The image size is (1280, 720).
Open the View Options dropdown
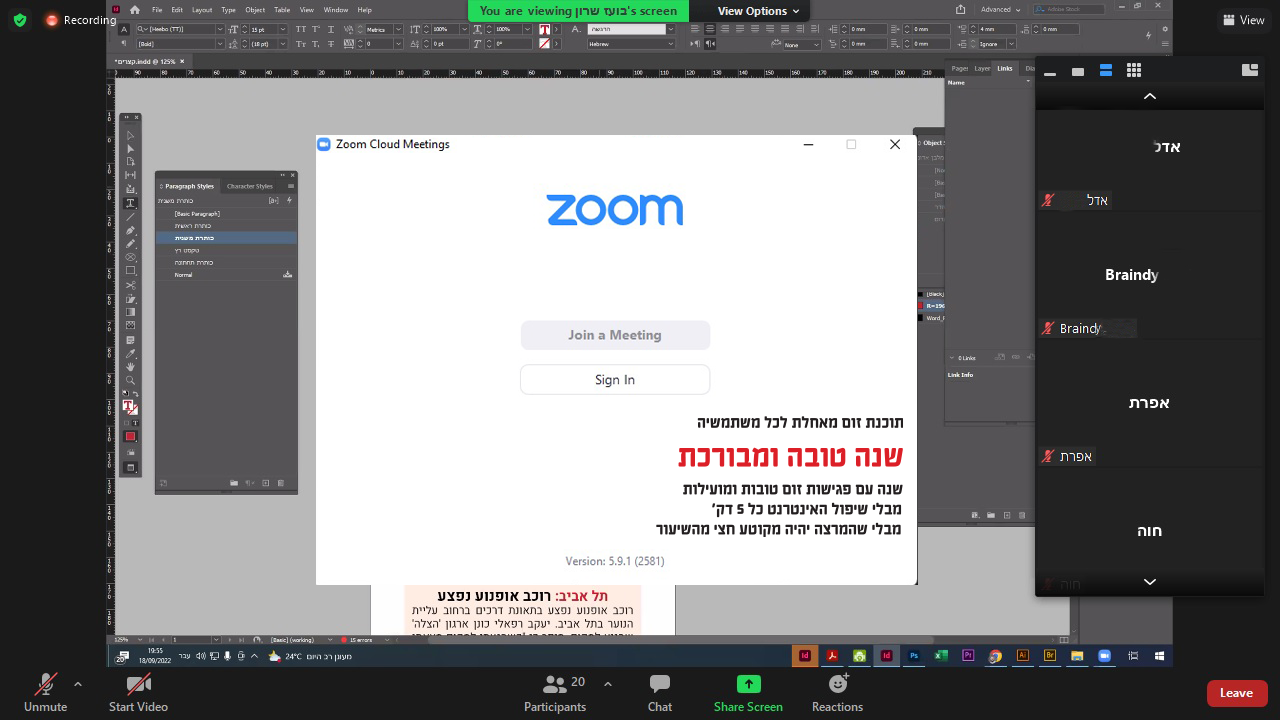click(755, 11)
